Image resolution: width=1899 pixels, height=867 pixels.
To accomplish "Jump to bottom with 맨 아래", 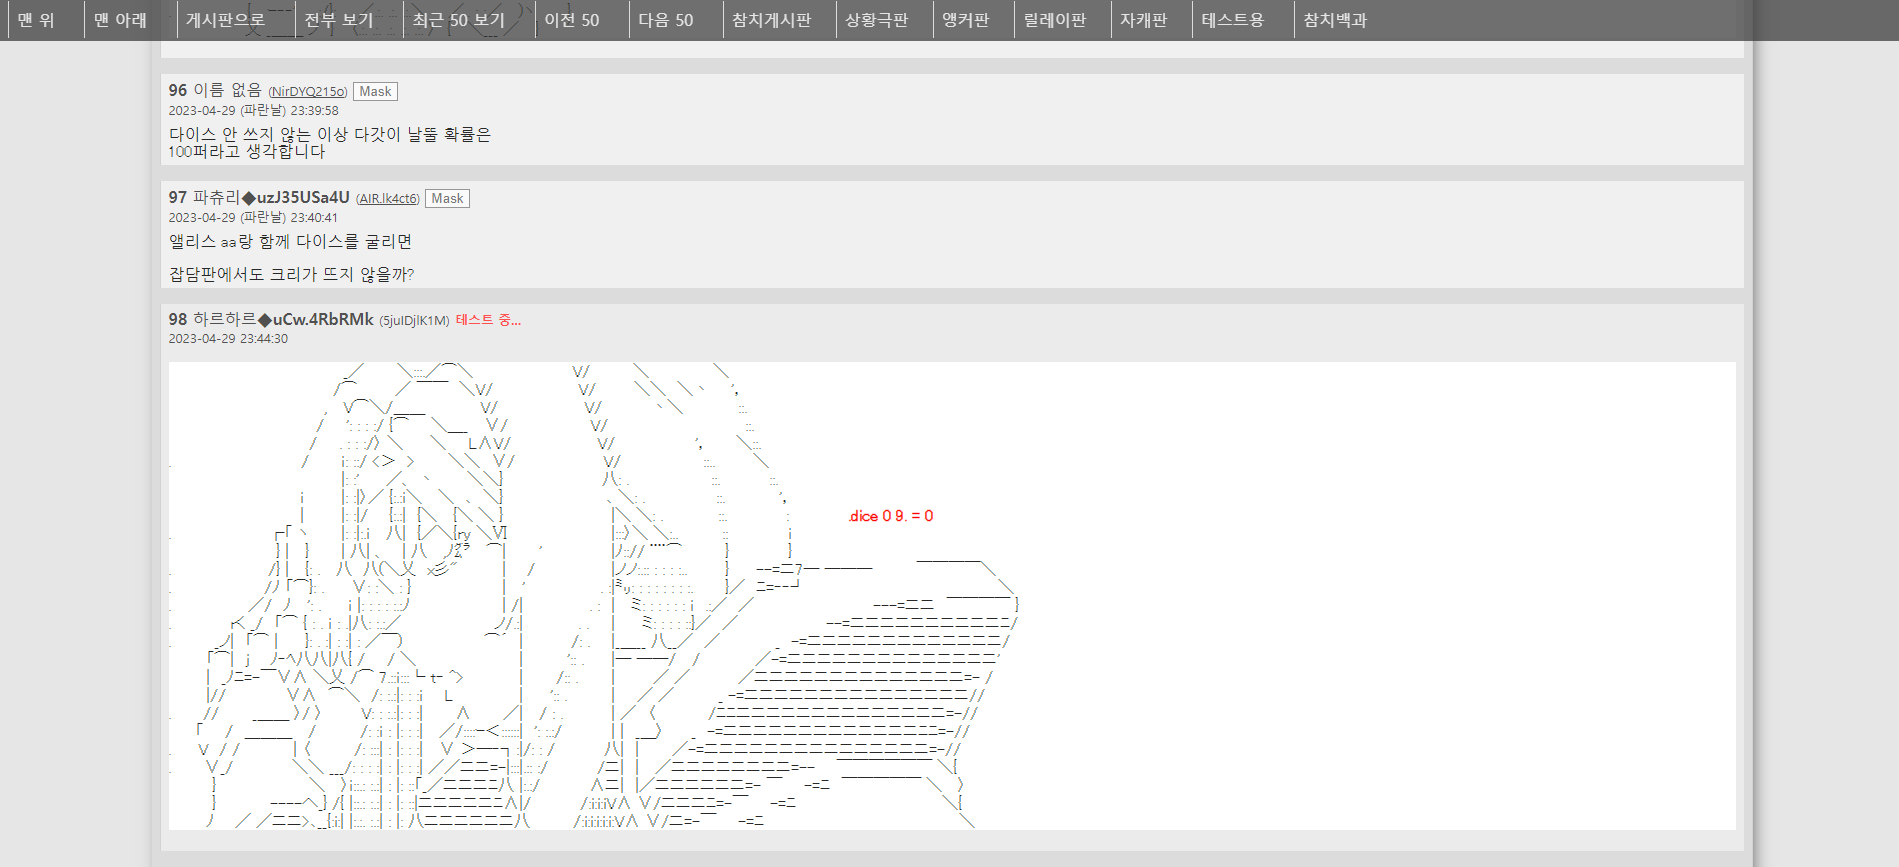I will (120, 20).
